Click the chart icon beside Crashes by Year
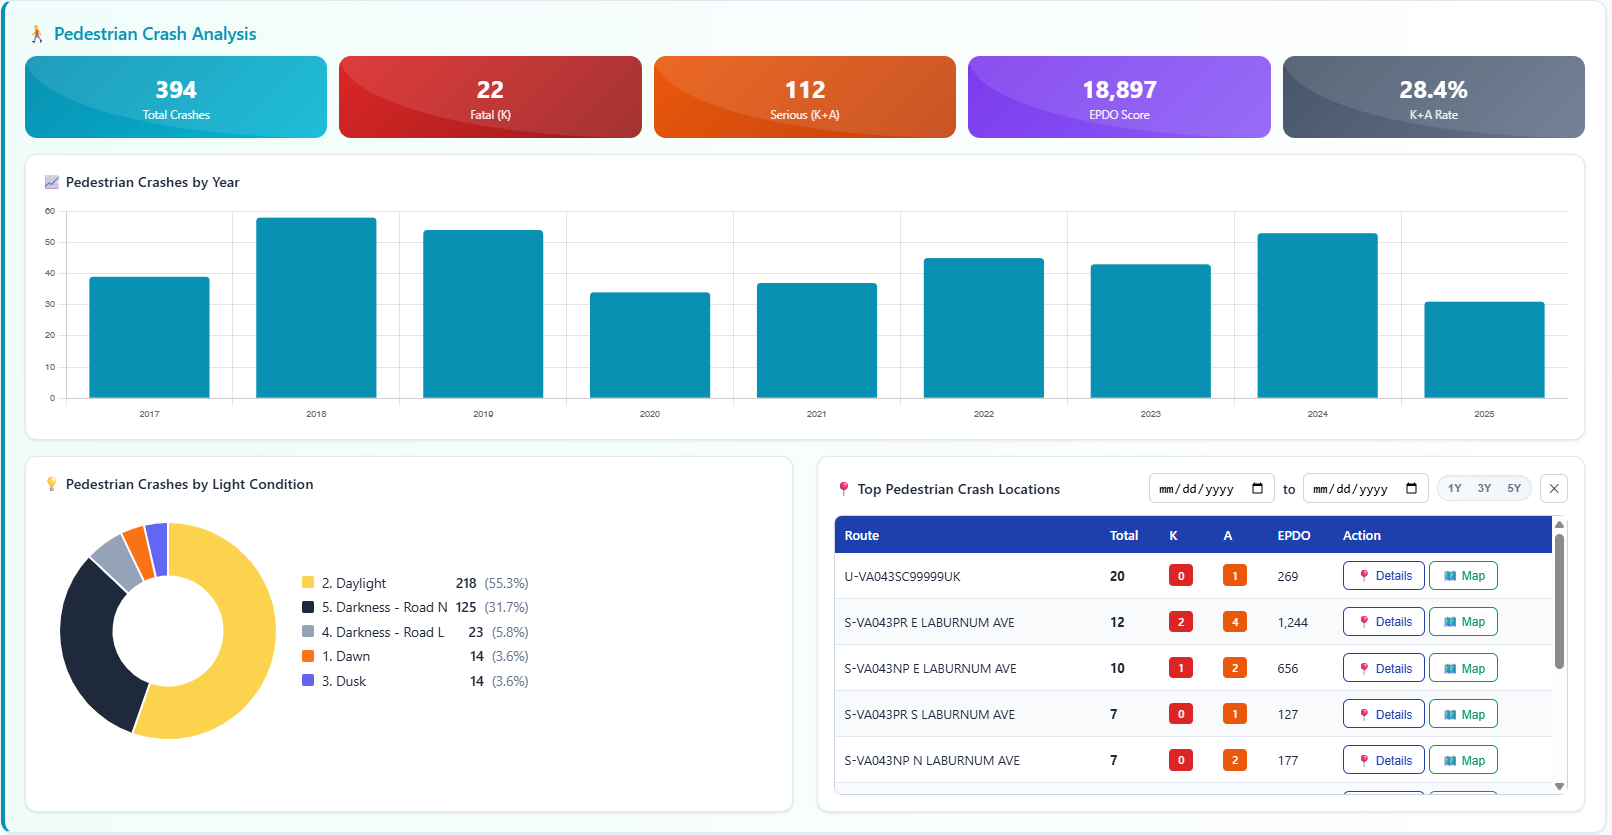Screen dimensions: 1612x835 (52, 182)
